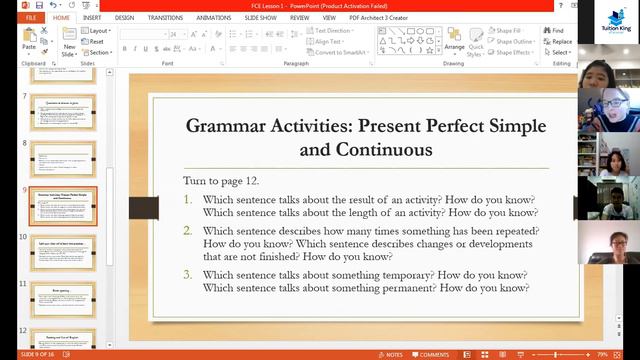This screenshot has width=640, height=360.
Task: Click Convert to SmartArt button
Action: 338,52
